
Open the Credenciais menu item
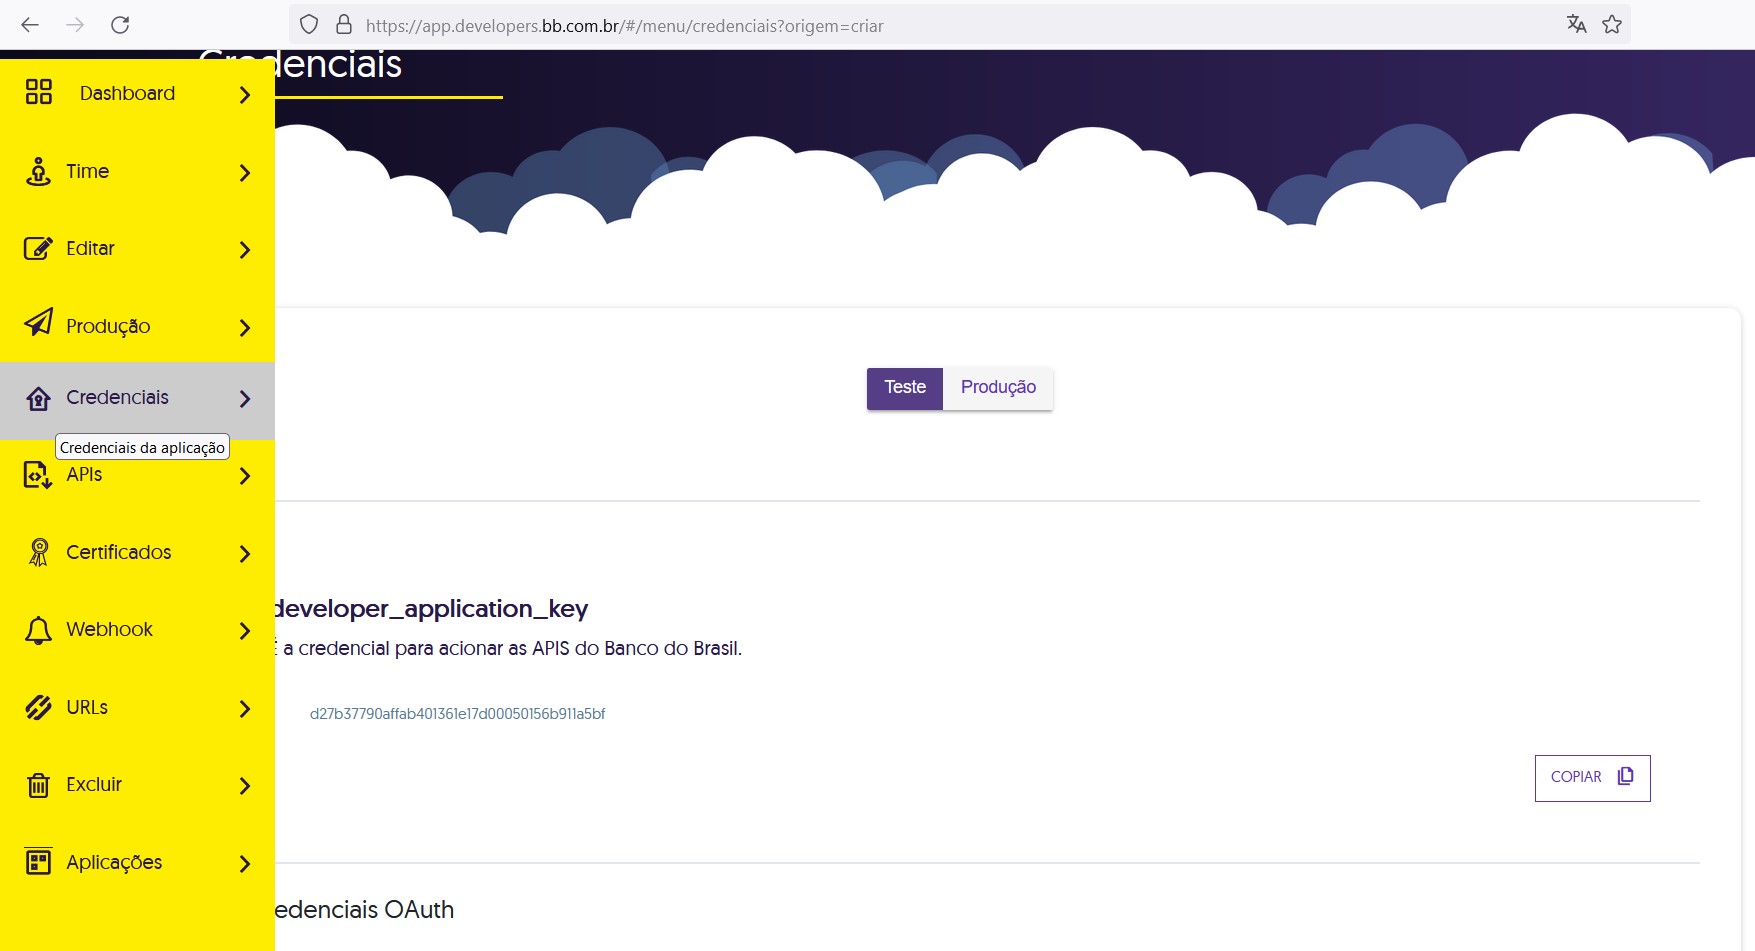tap(117, 398)
